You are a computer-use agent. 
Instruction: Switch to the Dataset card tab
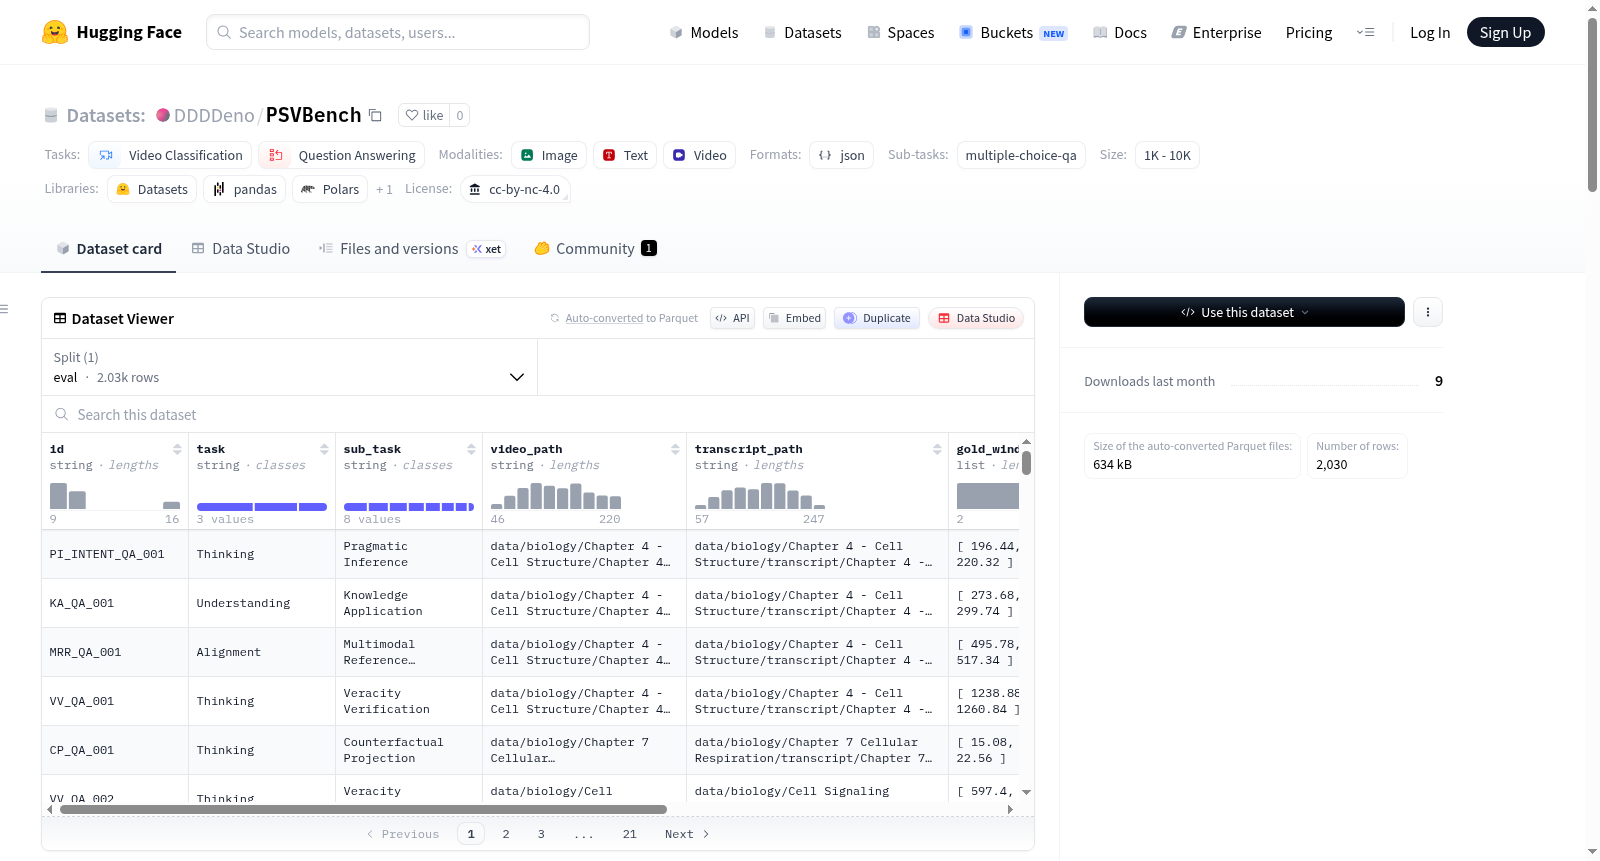pos(108,249)
